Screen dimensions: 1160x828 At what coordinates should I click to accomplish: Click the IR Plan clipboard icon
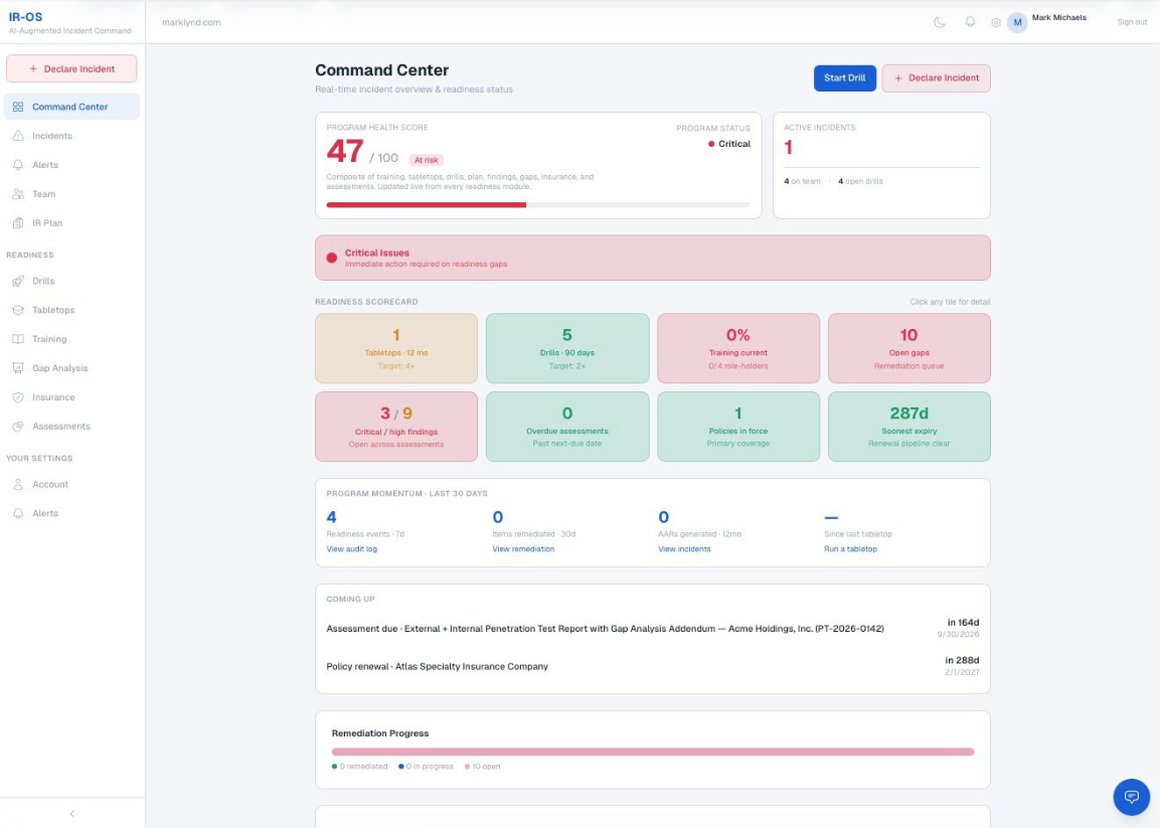coord(18,223)
